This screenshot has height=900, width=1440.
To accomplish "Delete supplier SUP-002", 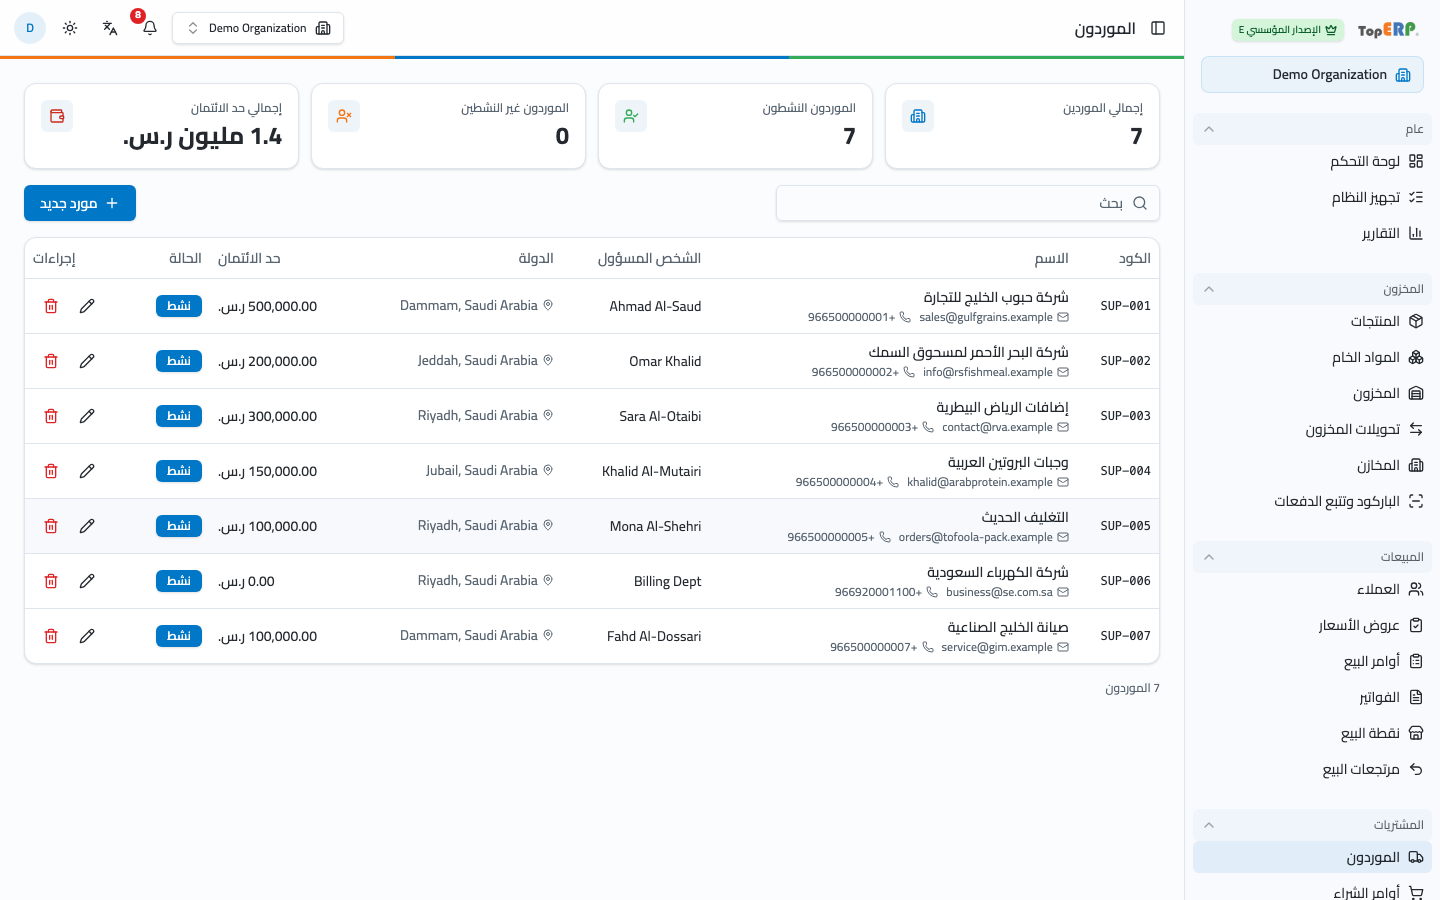I will tap(51, 361).
